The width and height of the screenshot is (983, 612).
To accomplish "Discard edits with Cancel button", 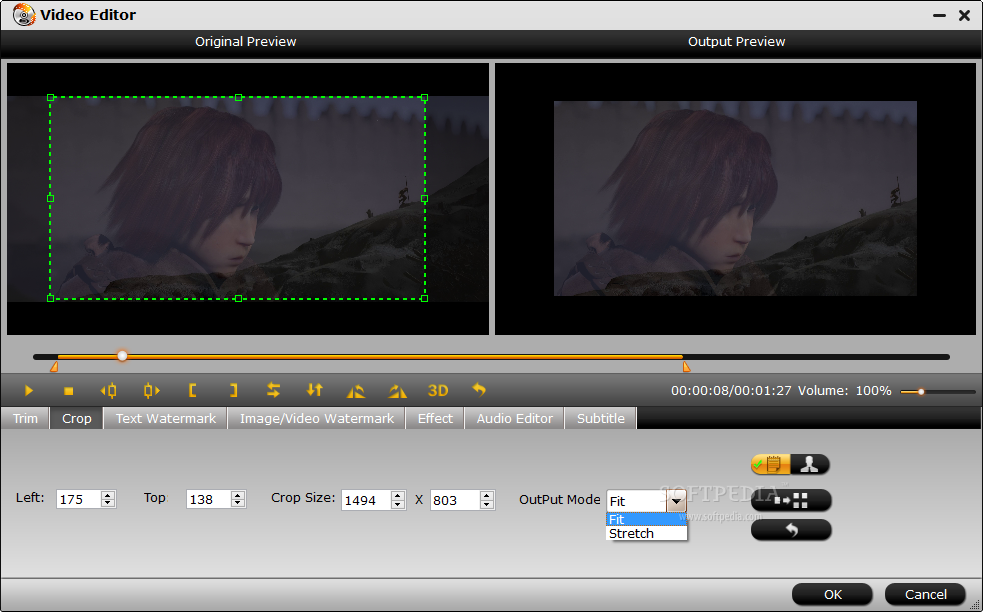I will coord(925,594).
